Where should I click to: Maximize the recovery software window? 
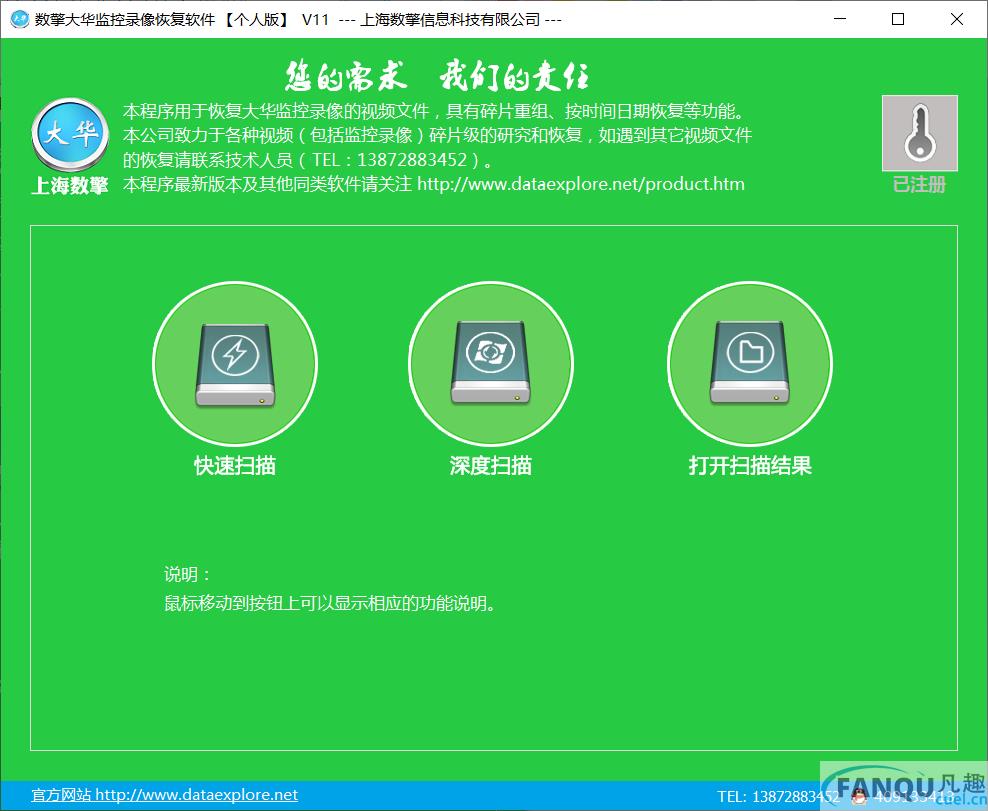(897, 19)
